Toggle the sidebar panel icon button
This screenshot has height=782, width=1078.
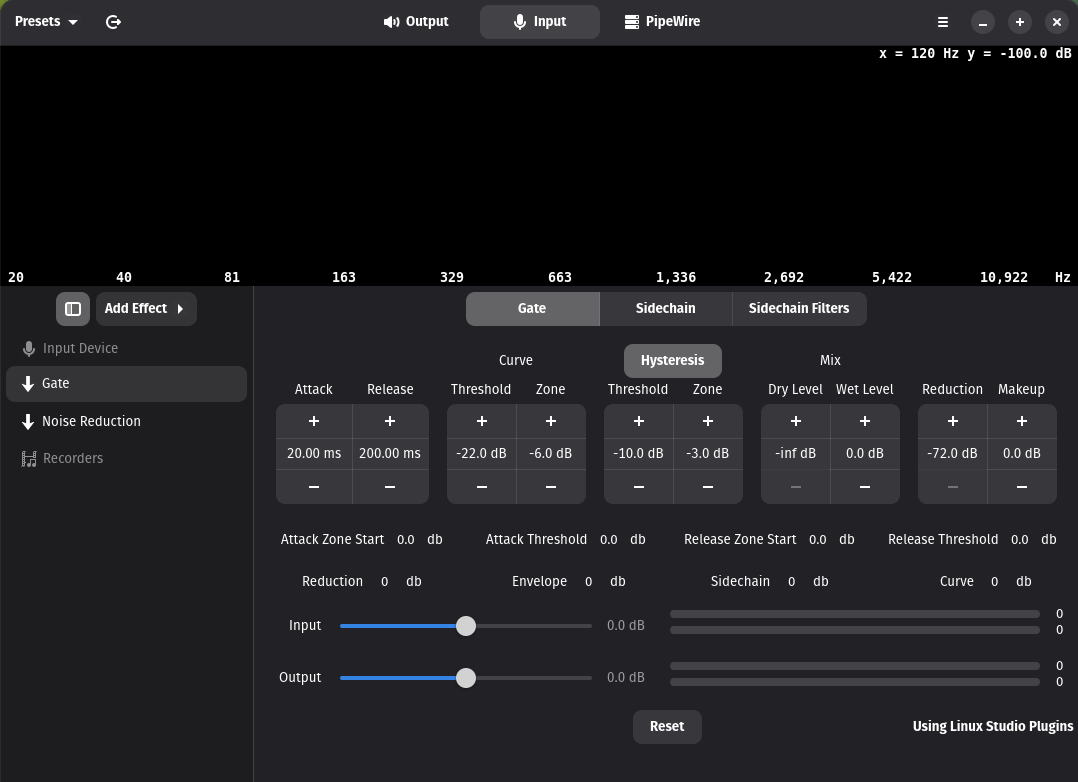click(73, 309)
